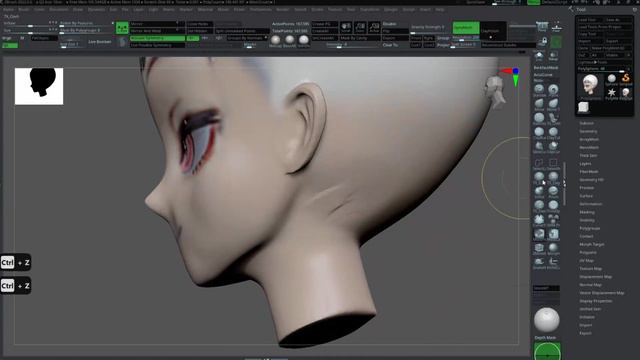Click the green symmetry face icon
This screenshot has height=360, width=640.
tap(122, 28)
